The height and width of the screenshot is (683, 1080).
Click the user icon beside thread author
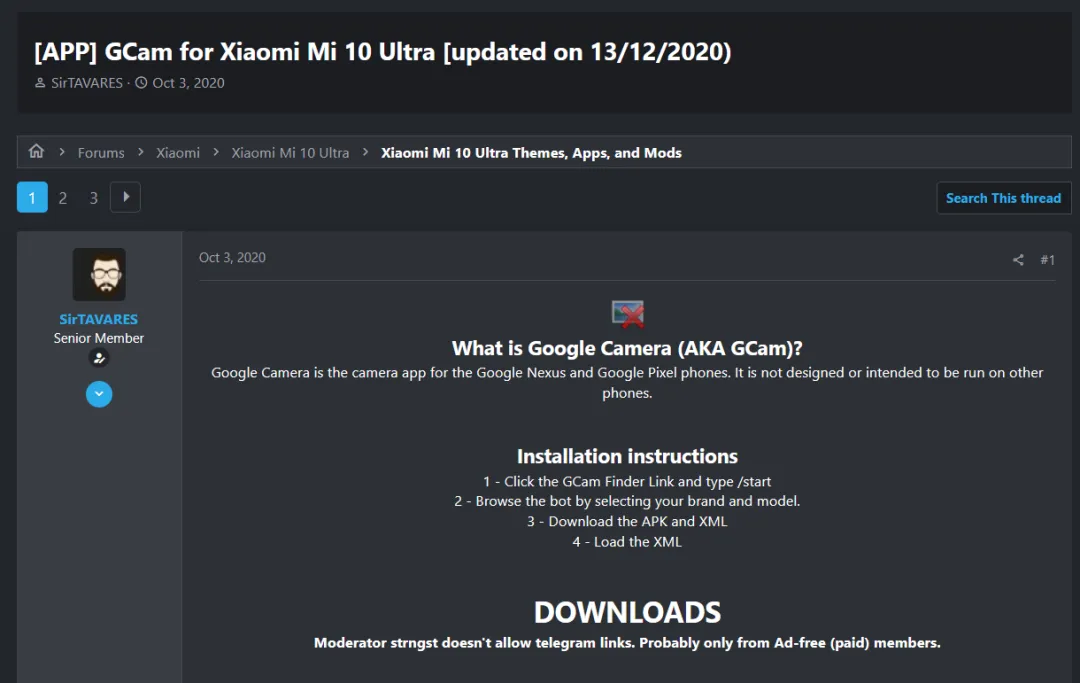(x=40, y=83)
